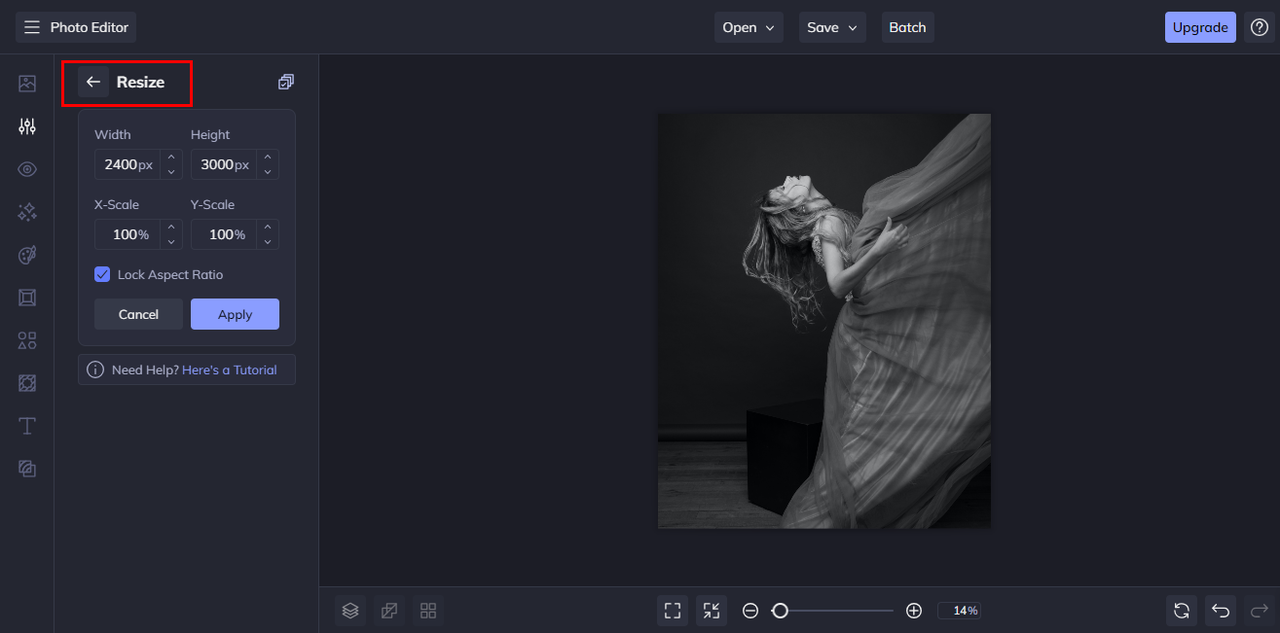The width and height of the screenshot is (1280, 633).
Task: Zoom out with the minus icon
Action: click(750, 610)
